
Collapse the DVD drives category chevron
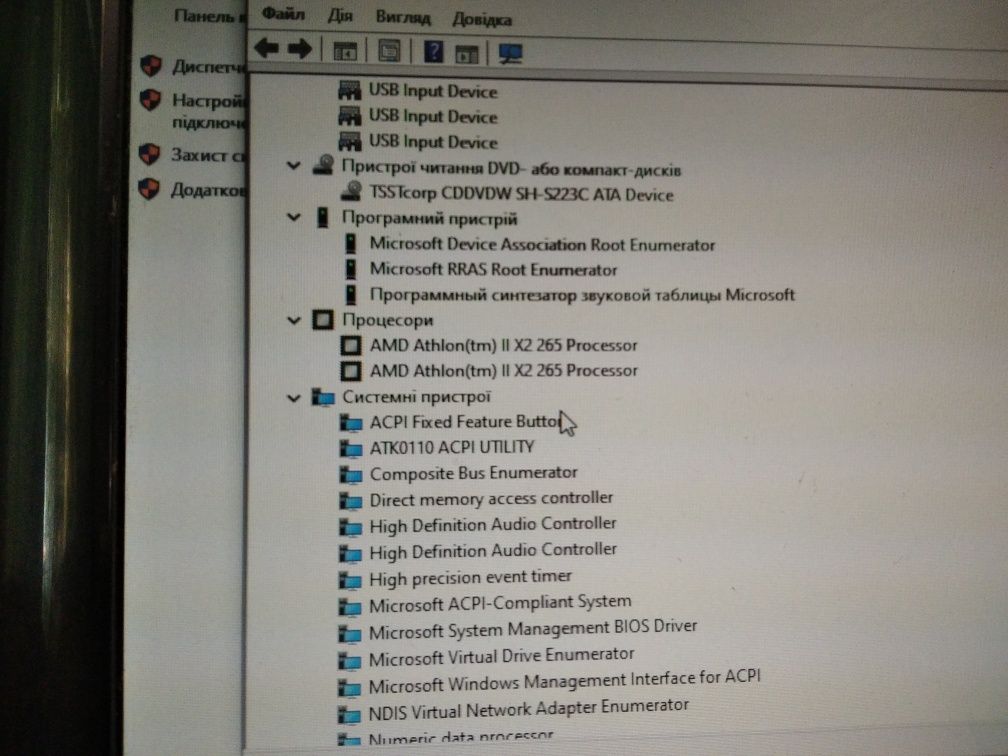[294, 166]
